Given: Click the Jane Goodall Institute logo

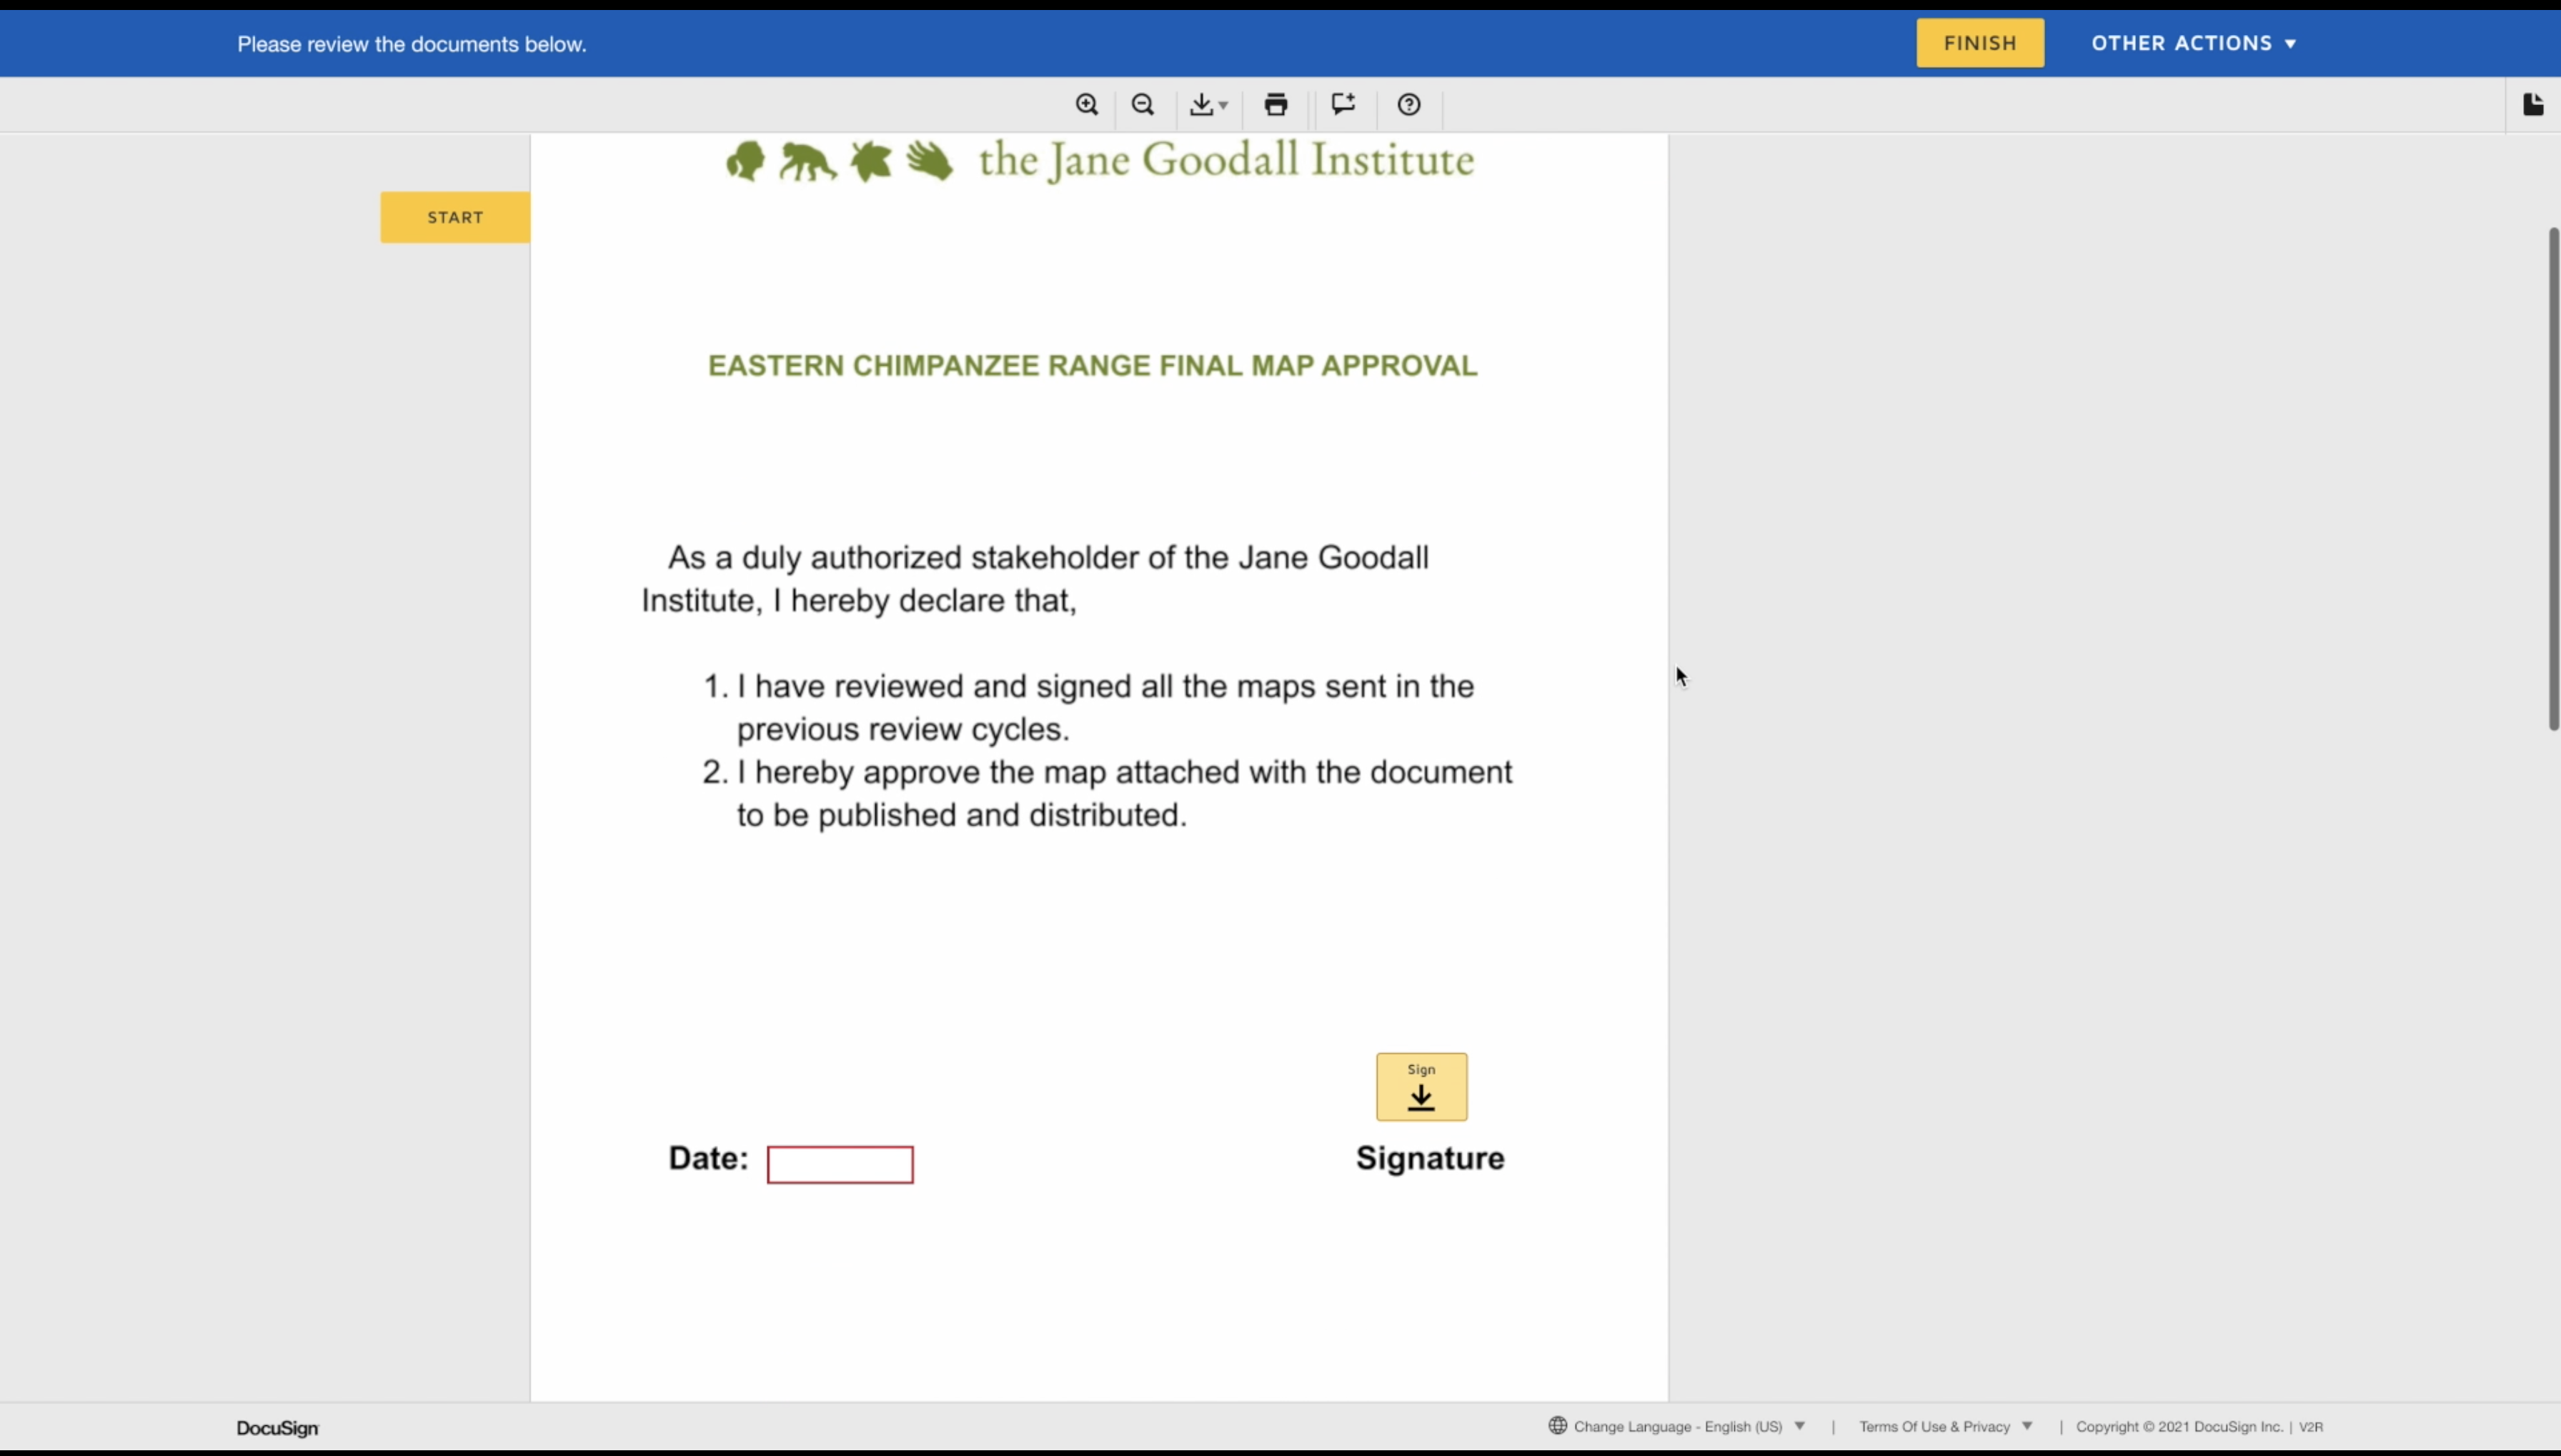Looking at the screenshot, I should [x=1099, y=161].
